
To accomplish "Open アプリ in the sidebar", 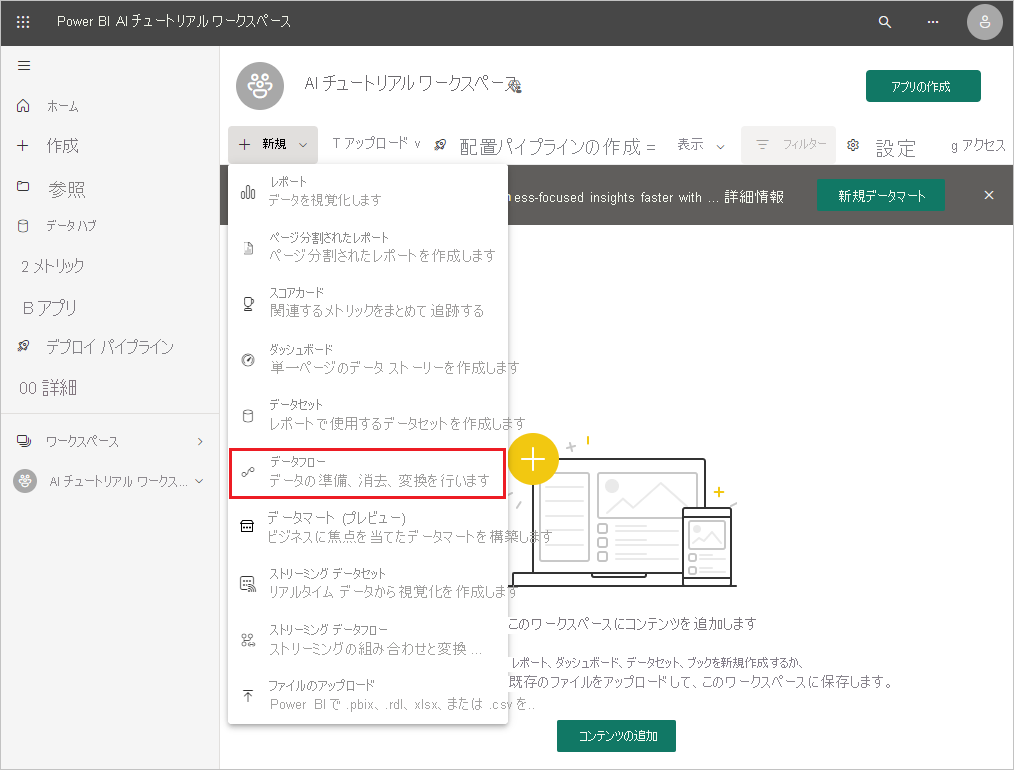I will (x=49, y=308).
